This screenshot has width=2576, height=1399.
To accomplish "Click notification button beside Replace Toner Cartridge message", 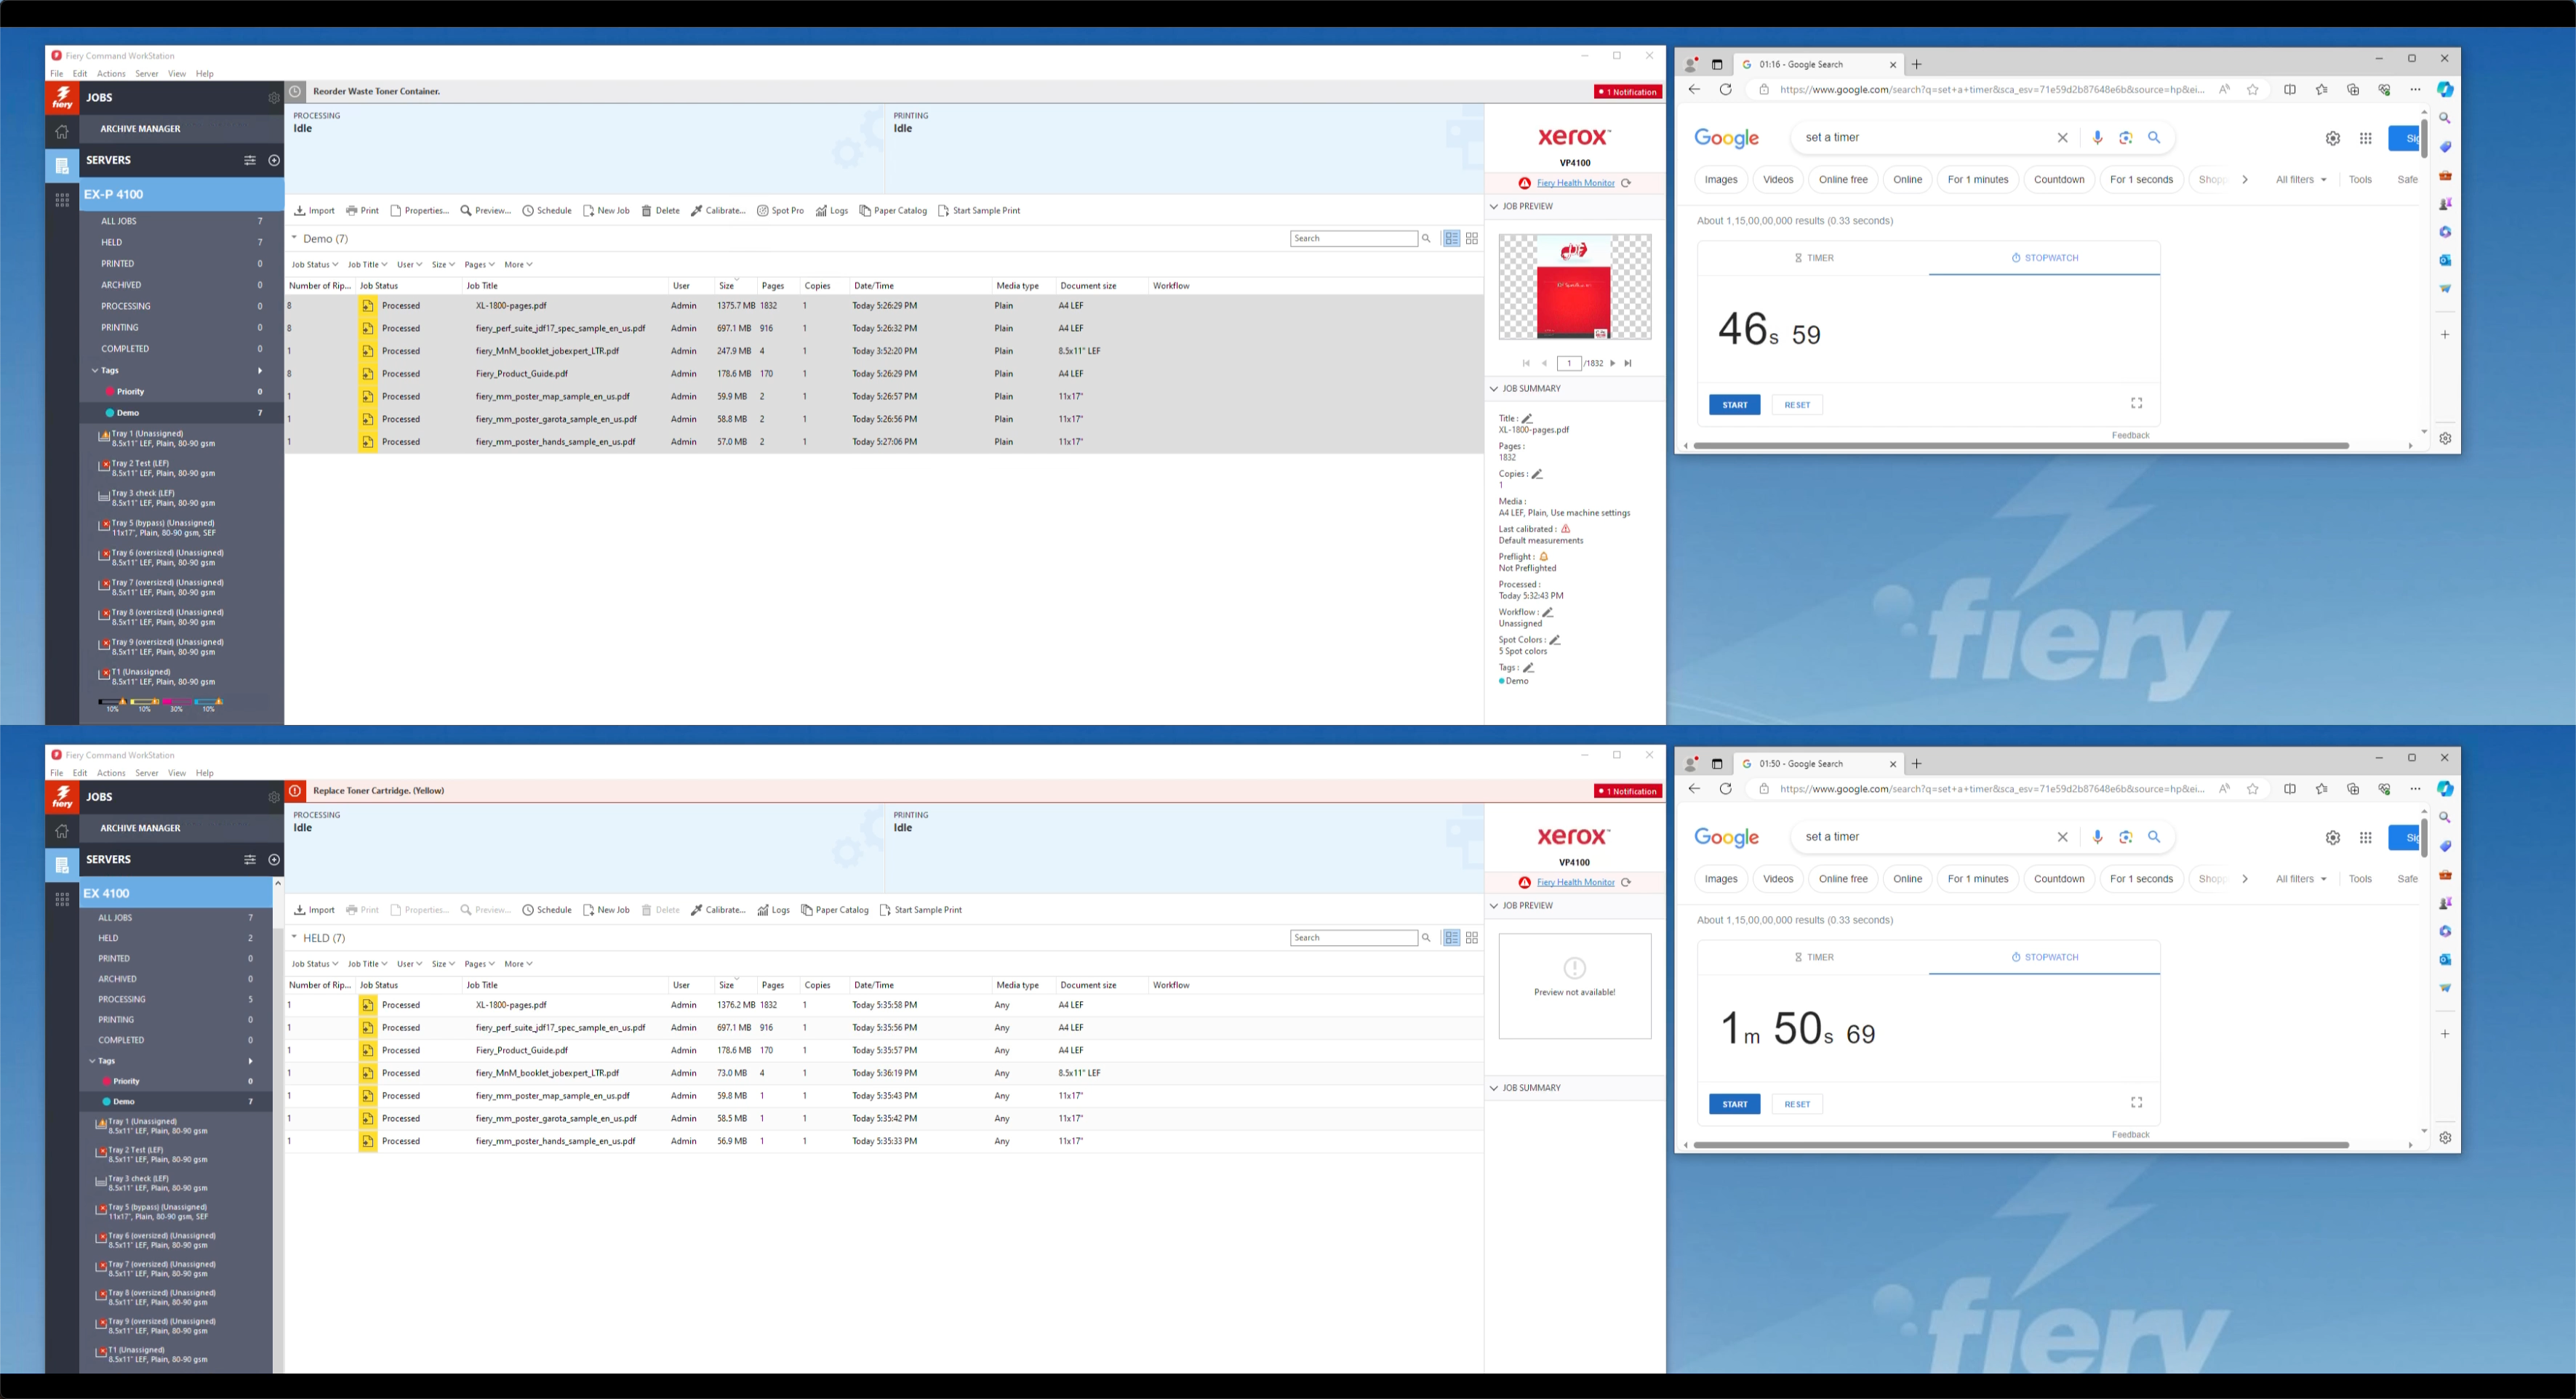I will (x=1627, y=791).
